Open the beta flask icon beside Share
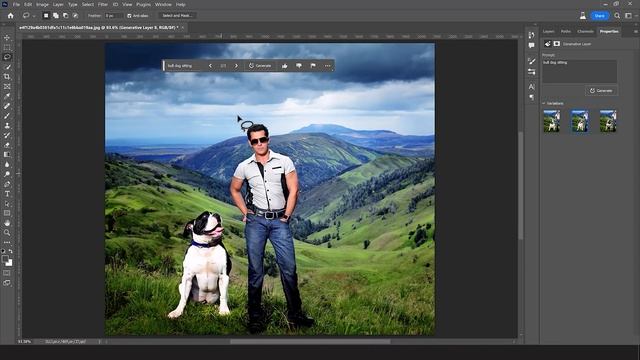The image size is (640, 360). click(583, 16)
